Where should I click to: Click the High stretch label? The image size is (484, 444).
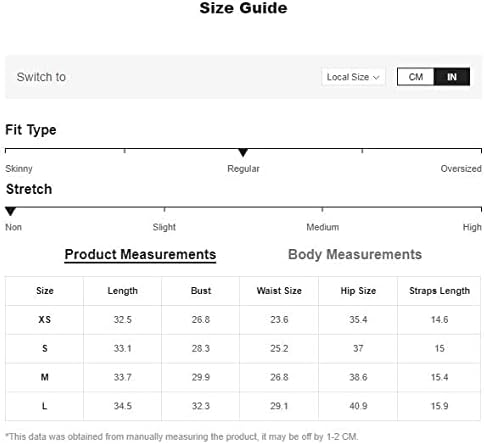coord(472,227)
